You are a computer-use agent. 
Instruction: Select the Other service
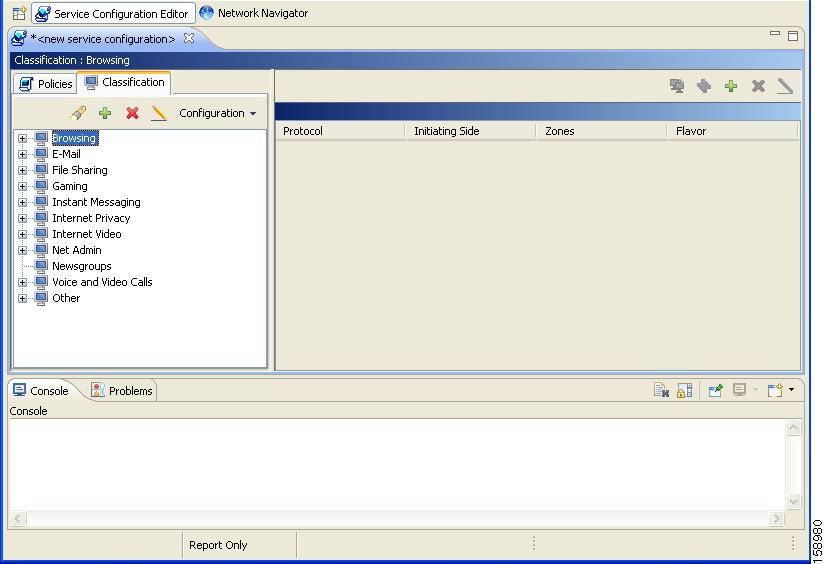coord(66,298)
